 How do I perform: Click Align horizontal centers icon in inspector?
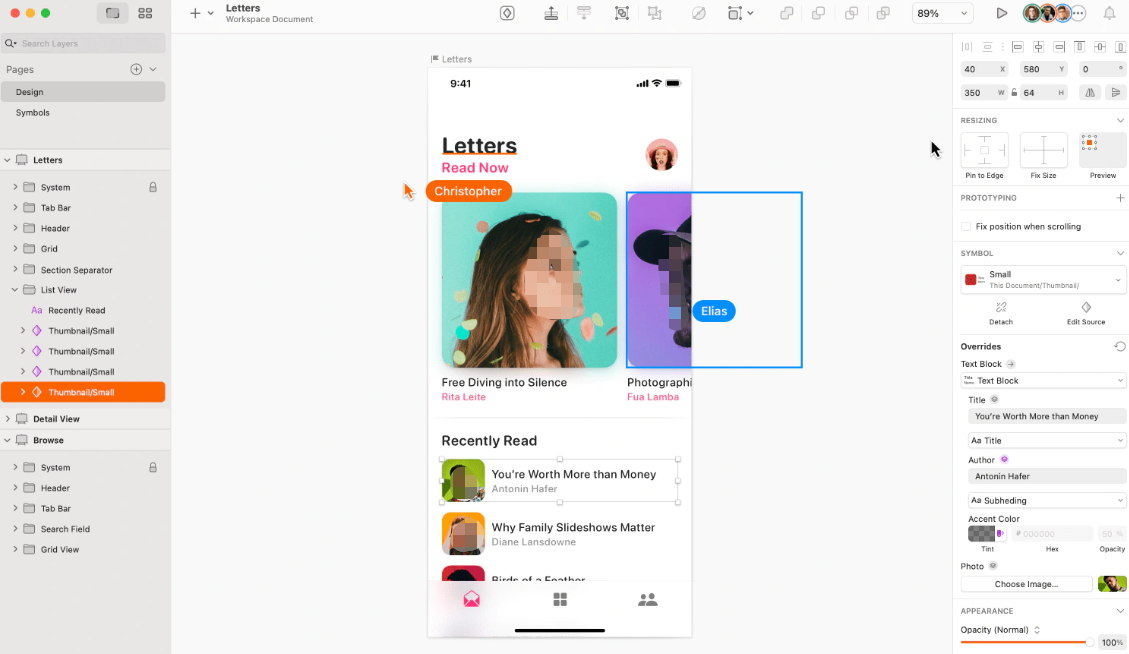(1038, 47)
